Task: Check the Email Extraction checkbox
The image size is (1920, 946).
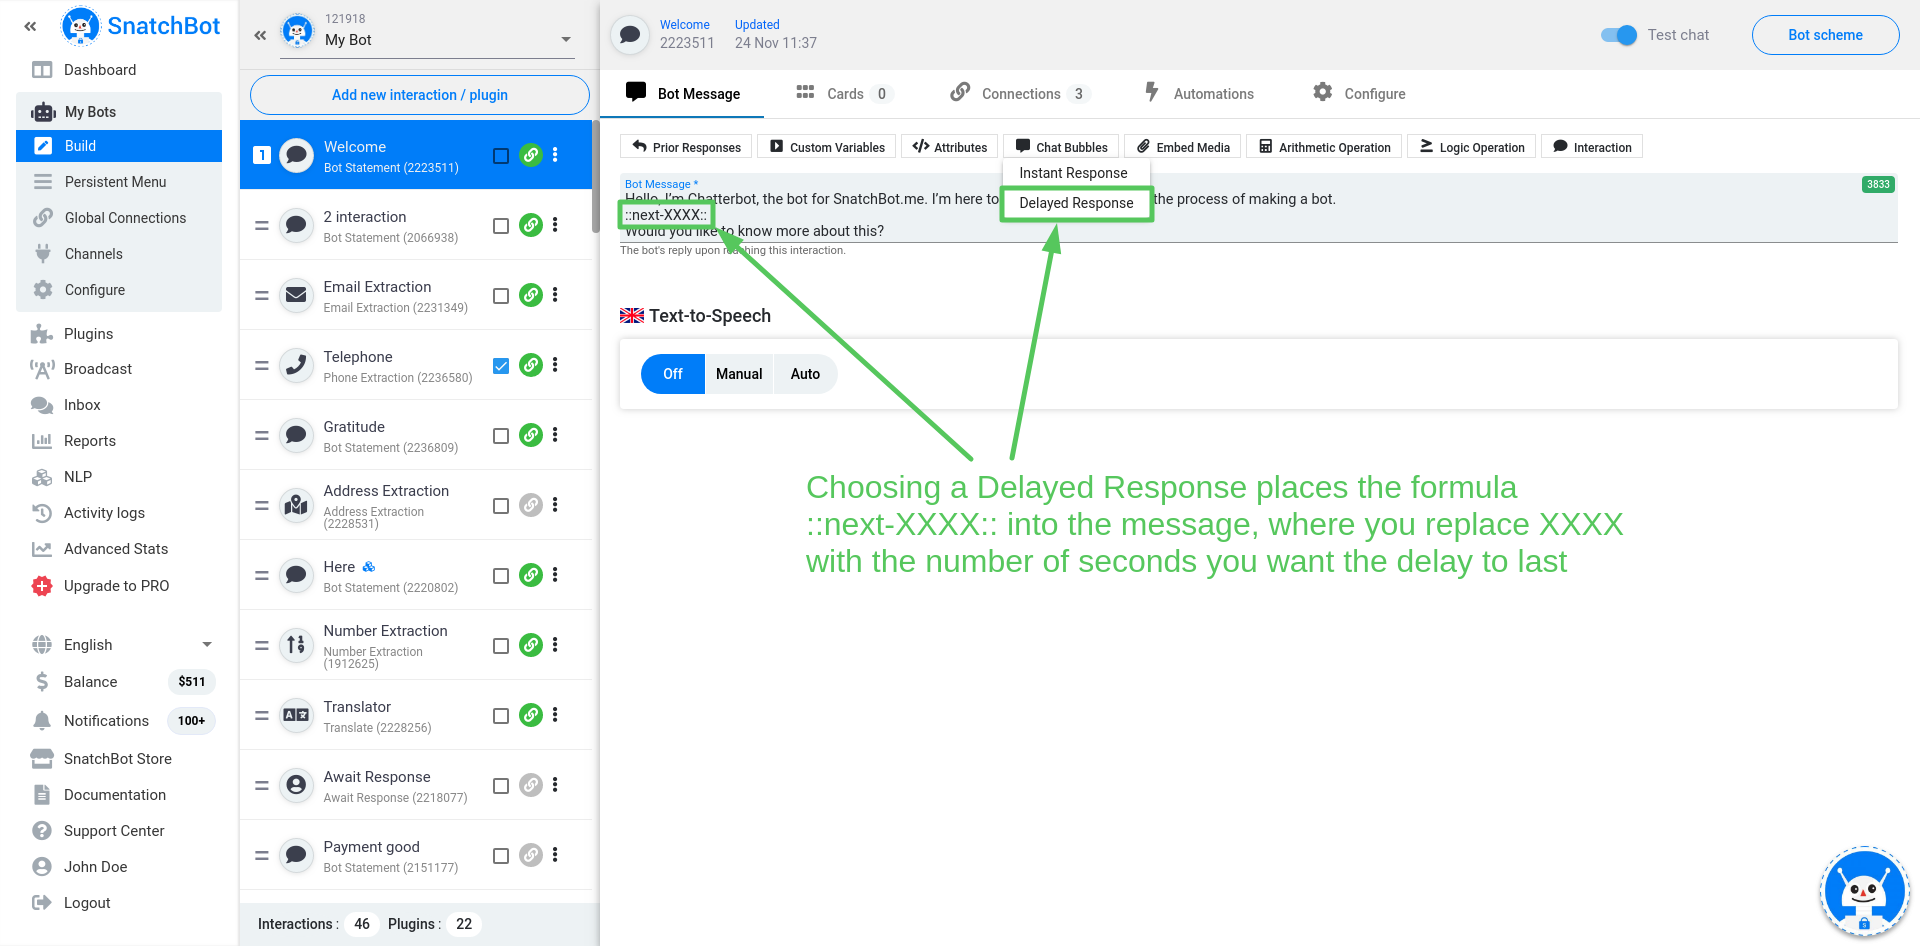Action: coord(501,296)
